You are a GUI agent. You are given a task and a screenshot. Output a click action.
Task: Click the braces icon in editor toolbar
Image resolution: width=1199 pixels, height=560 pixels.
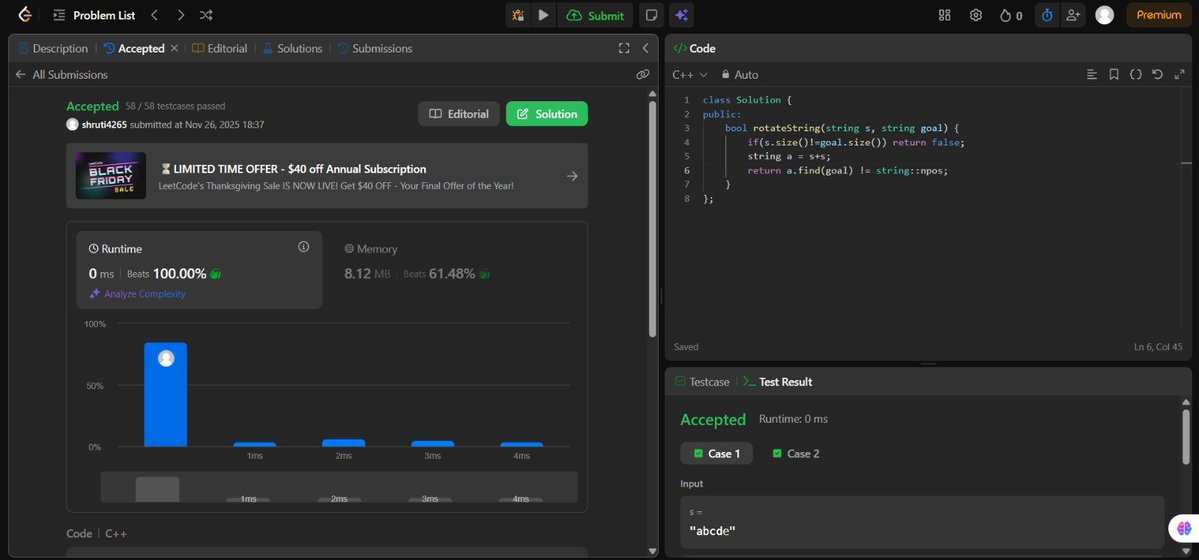(1136, 74)
